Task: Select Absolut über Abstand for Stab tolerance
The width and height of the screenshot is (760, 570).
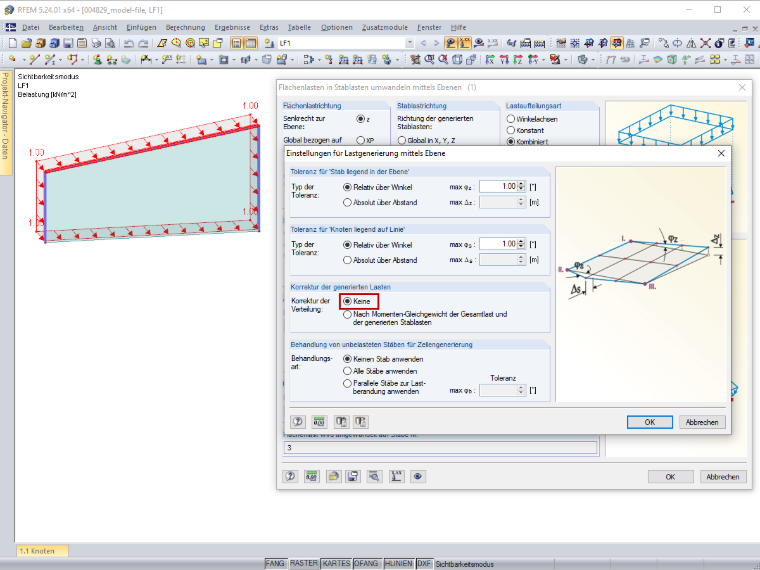Action: tap(347, 203)
